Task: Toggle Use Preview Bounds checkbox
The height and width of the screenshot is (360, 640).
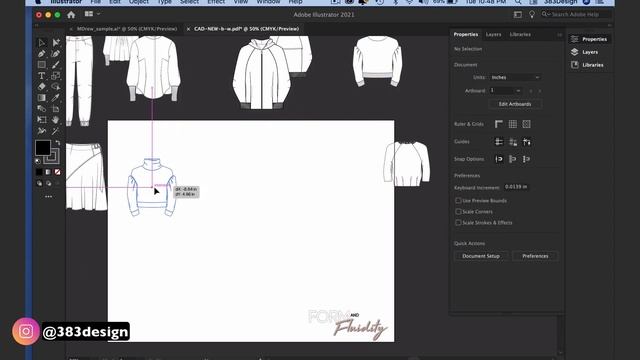Action: click(x=458, y=201)
